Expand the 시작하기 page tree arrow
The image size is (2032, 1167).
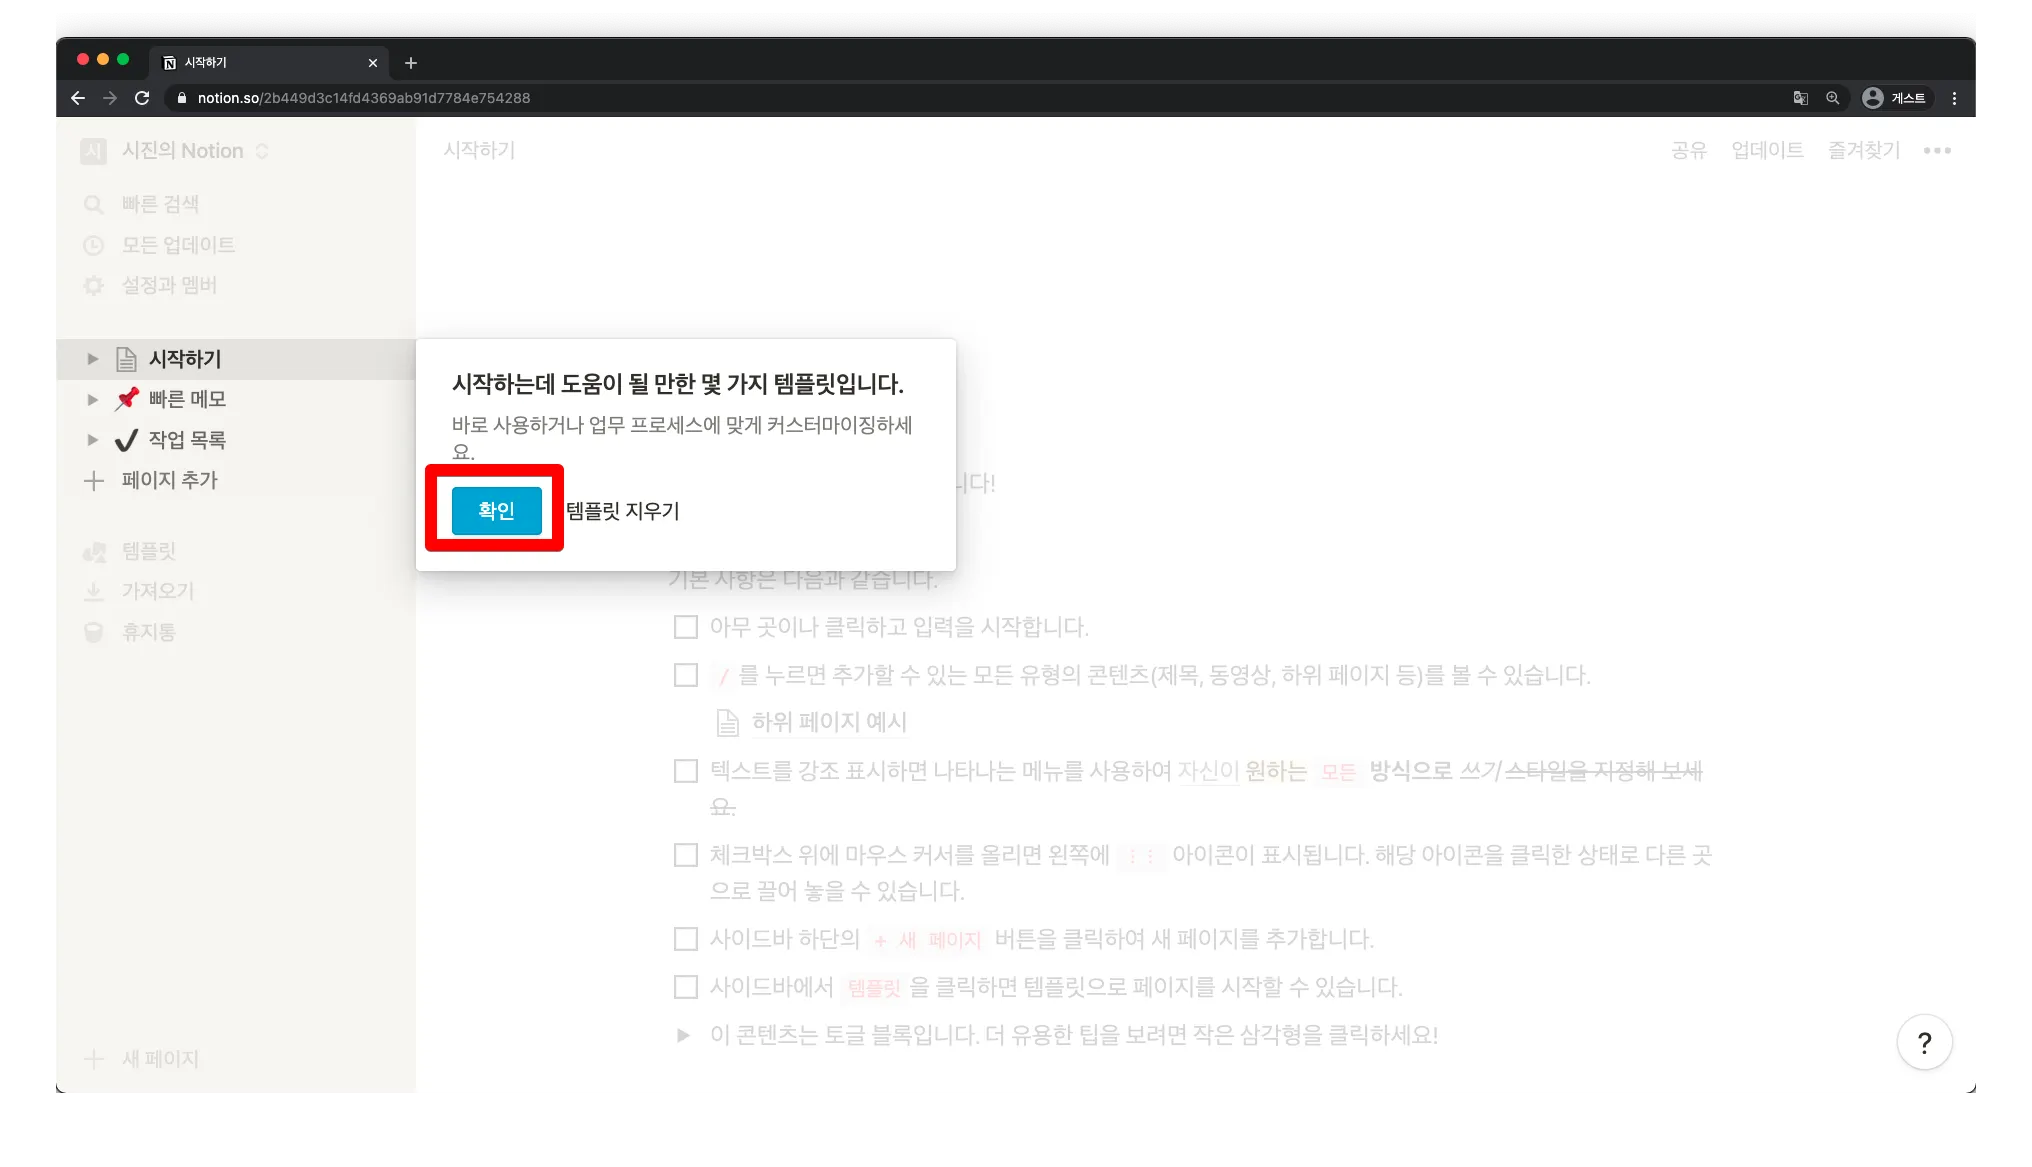[x=92, y=359]
